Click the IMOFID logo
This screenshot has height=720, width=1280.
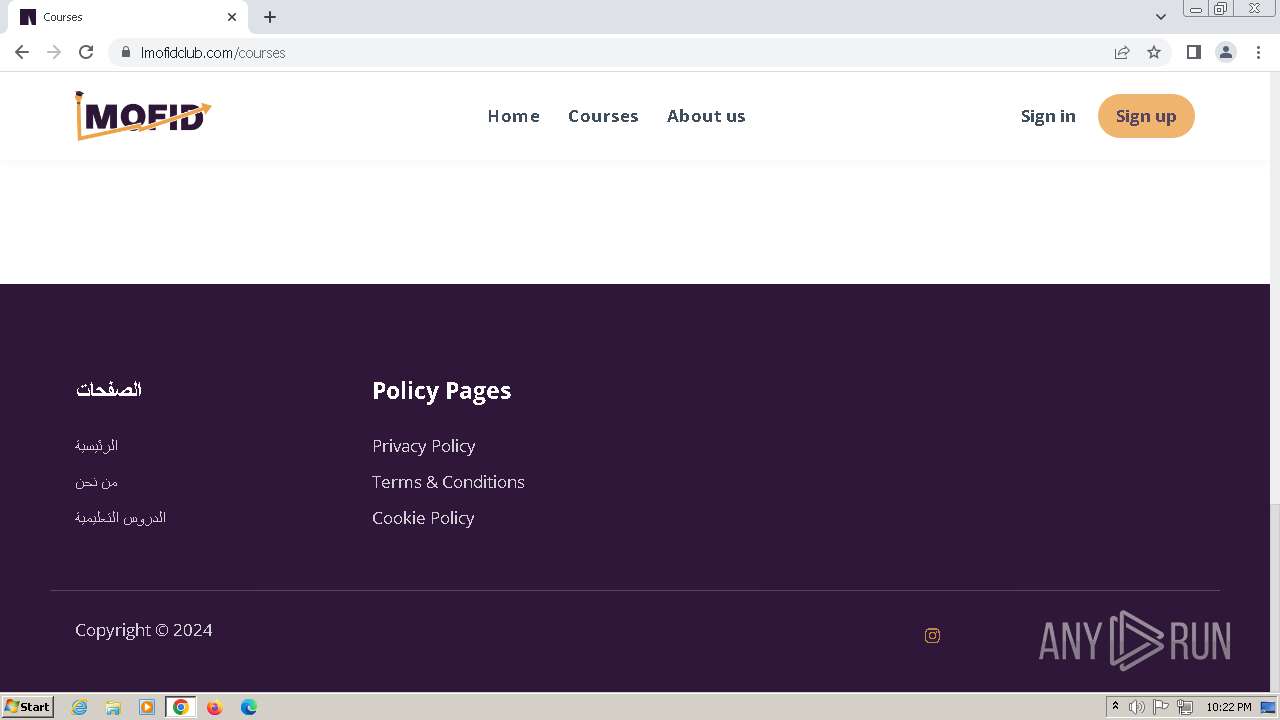click(143, 116)
